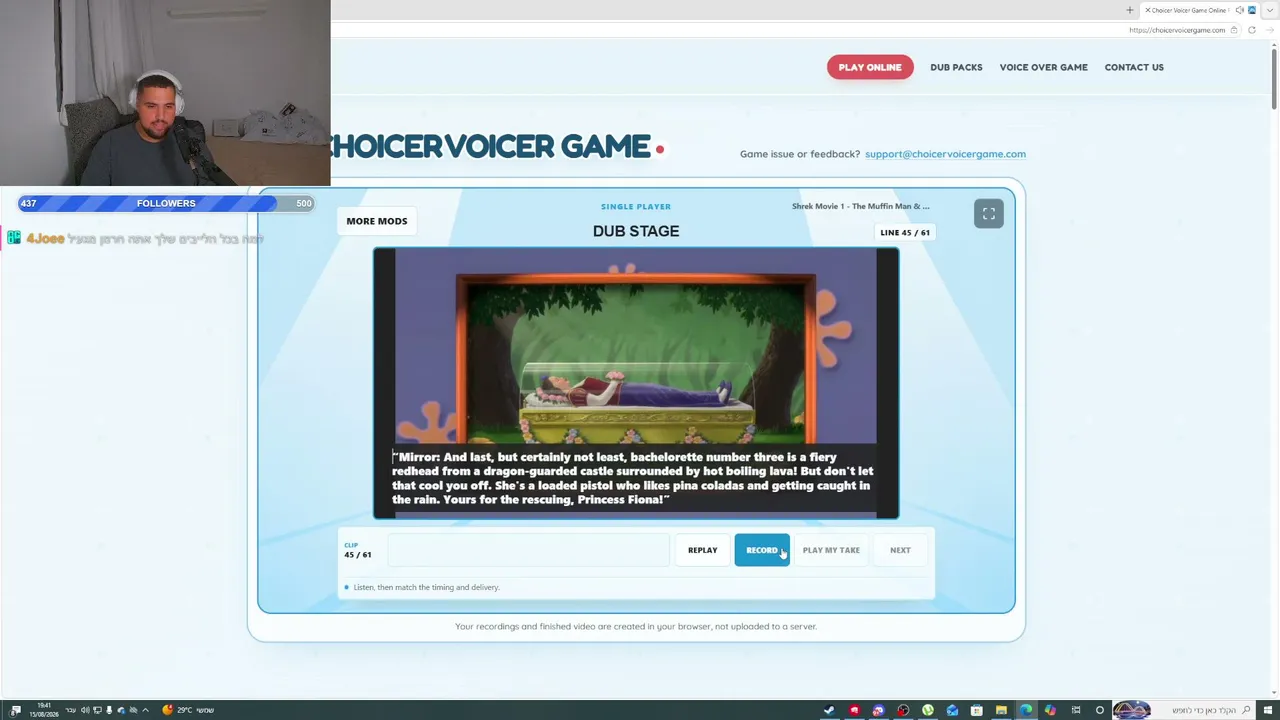Click the followers goal progress bar
The image size is (1280, 720).
[166, 203]
